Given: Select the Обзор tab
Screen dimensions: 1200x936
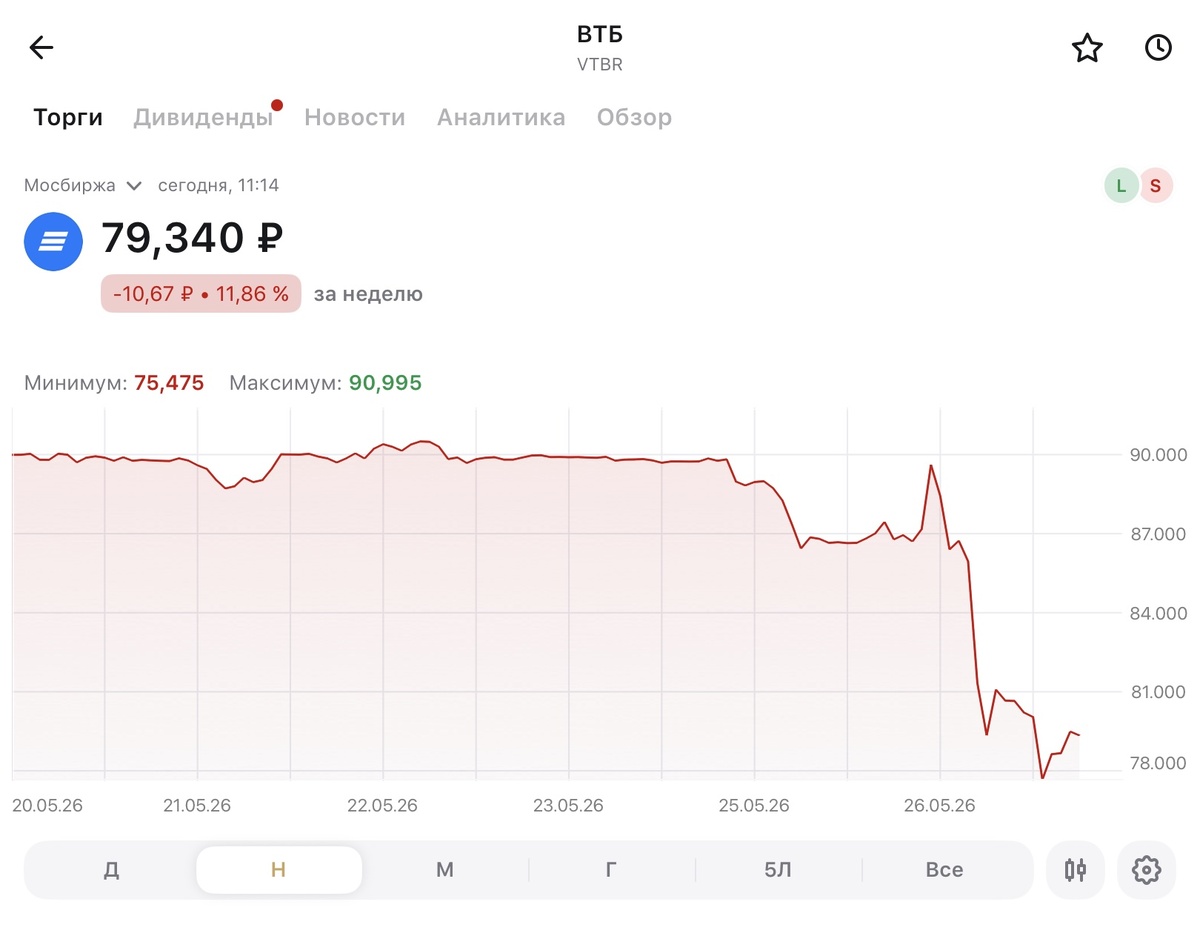Looking at the screenshot, I should (634, 117).
